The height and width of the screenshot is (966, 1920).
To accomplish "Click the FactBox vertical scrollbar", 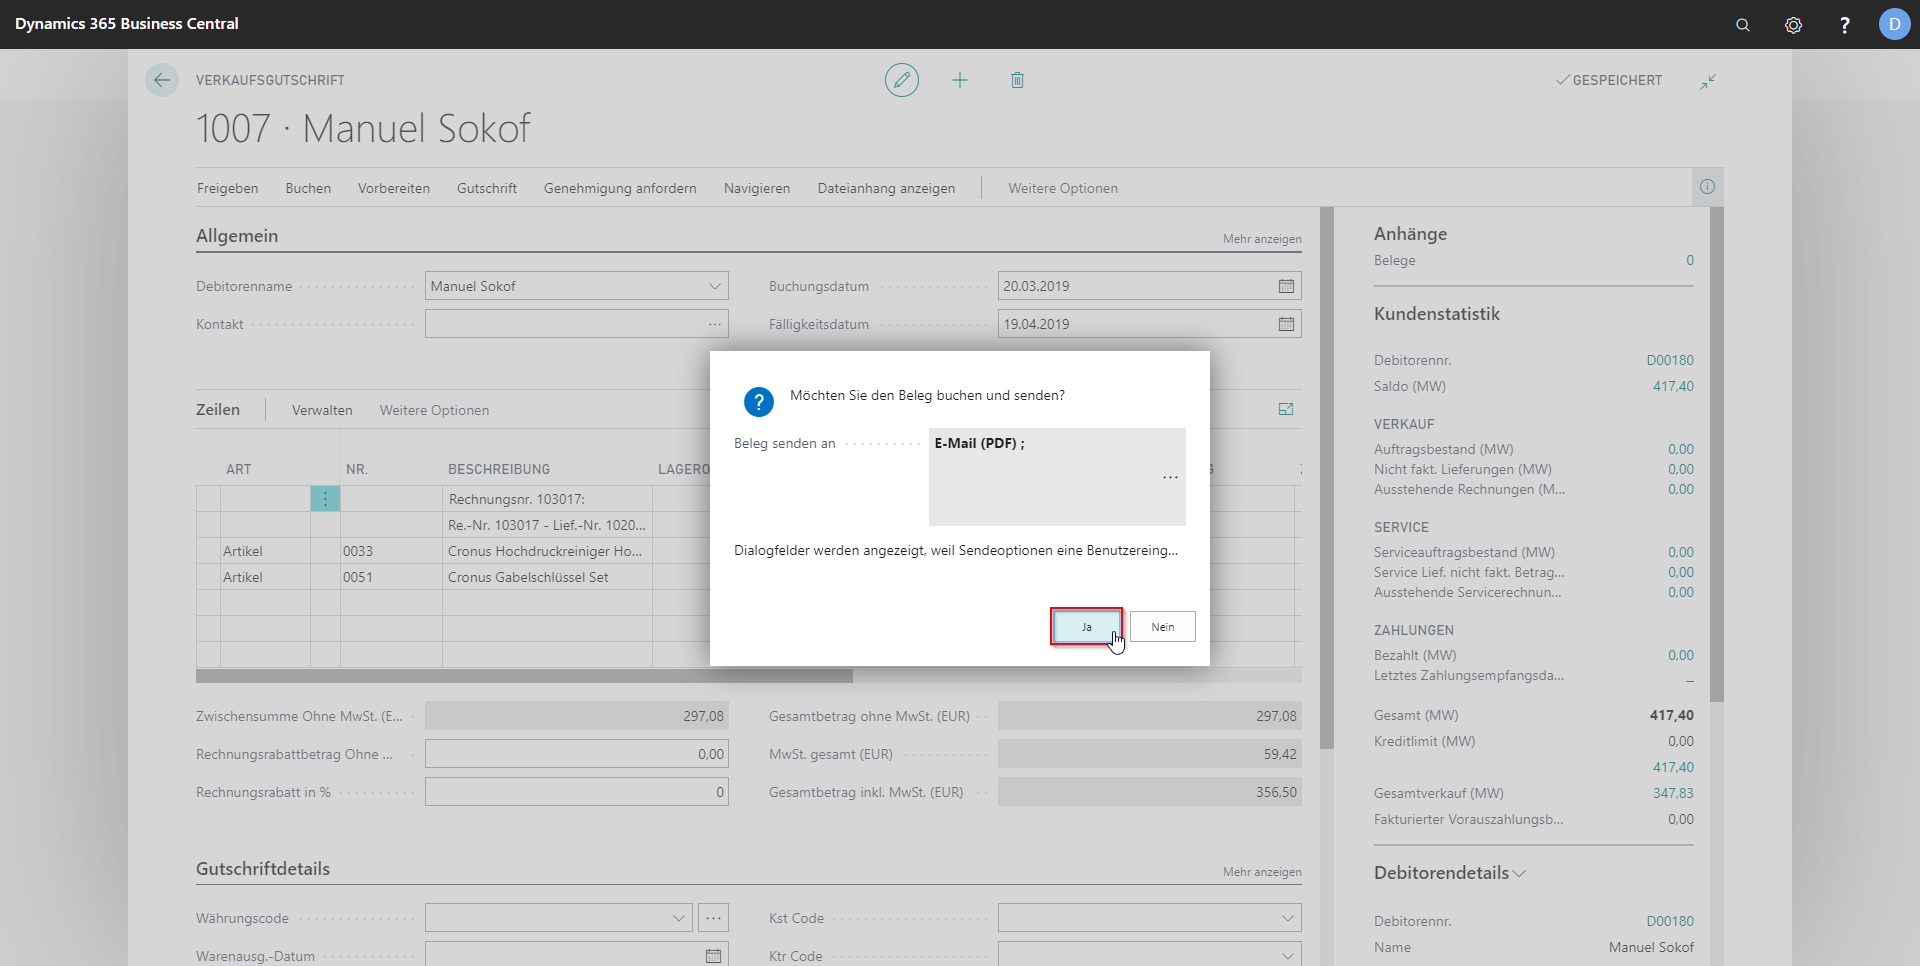I will click(x=1717, y=454).
